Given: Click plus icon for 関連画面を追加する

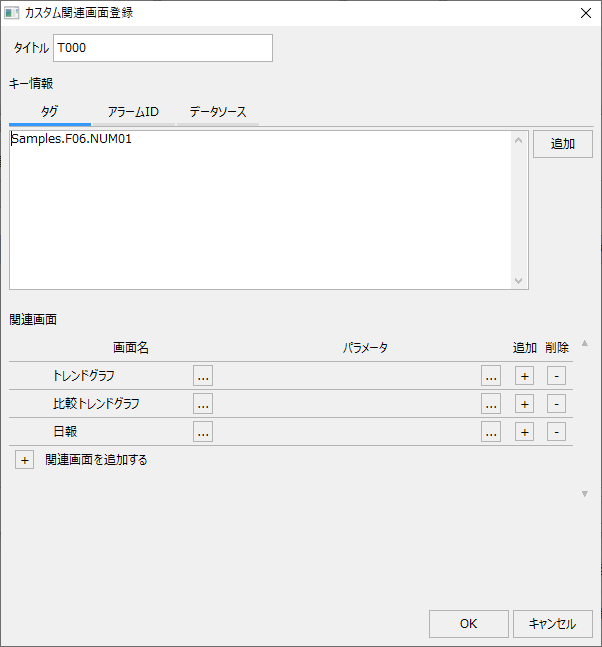Looking at the screenshot, I should point(25,460).
